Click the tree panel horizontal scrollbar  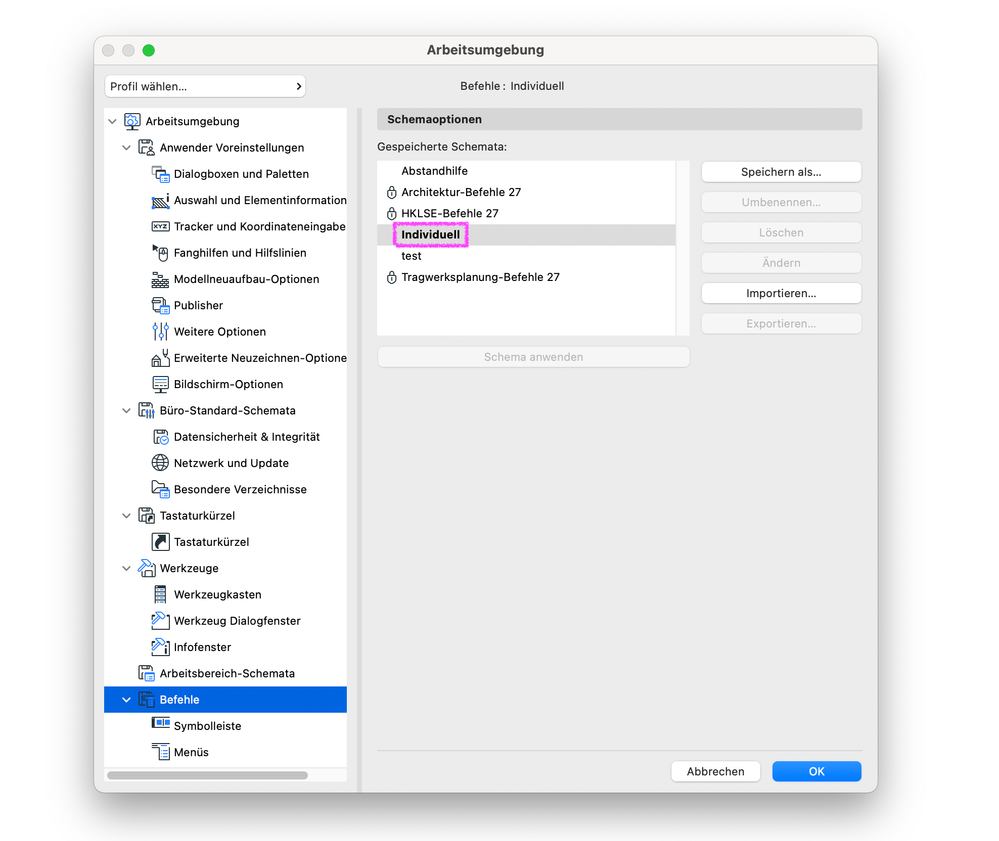tap(208, 775)
